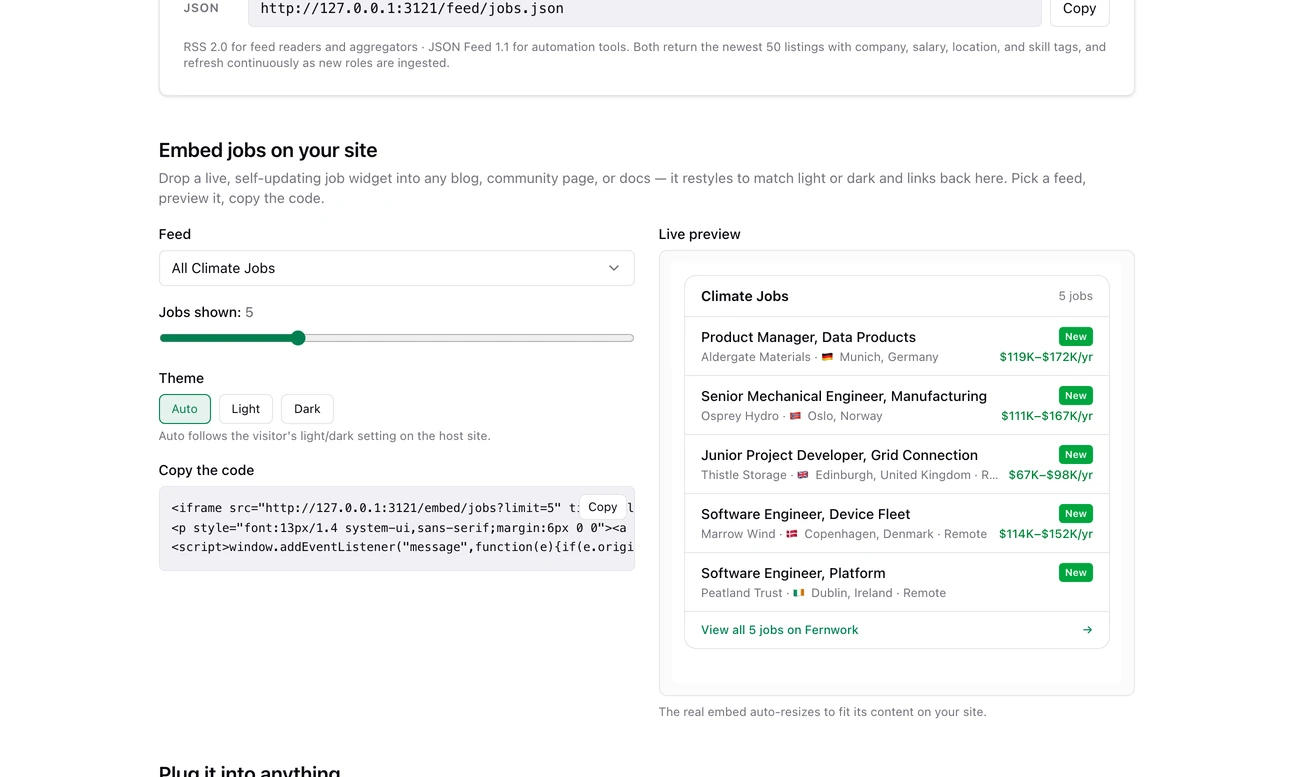Image resolution: width=1293 pixels, height=777 pixels.
Task: Click the Copy the code label
Action: (207, 470)
